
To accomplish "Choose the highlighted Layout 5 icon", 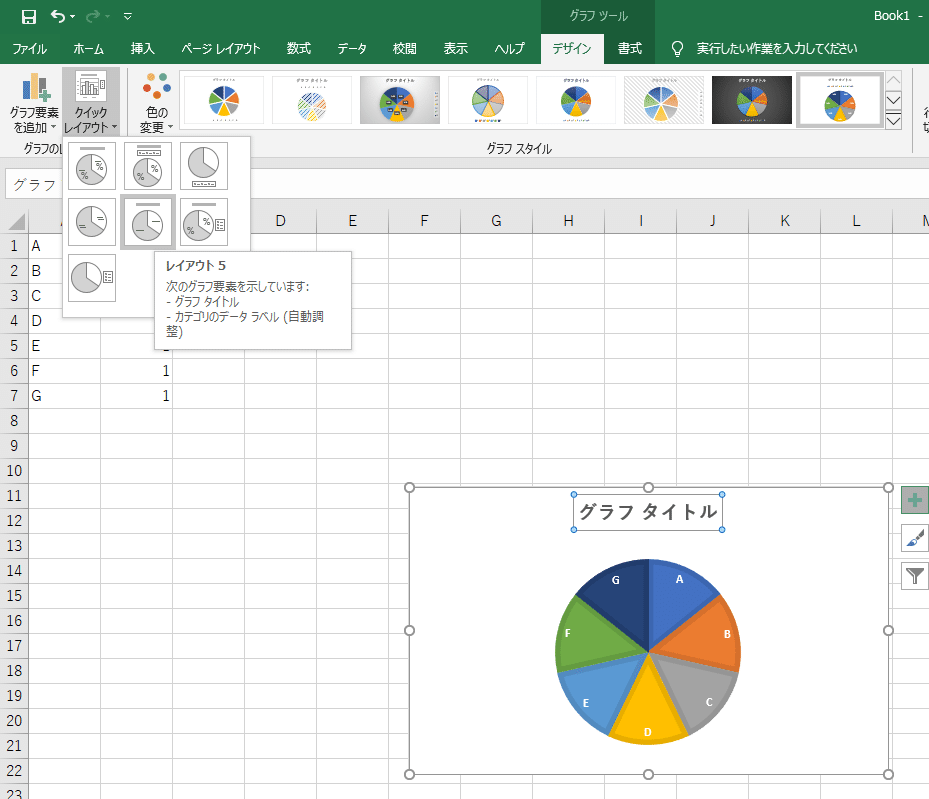I will (148, 222).
